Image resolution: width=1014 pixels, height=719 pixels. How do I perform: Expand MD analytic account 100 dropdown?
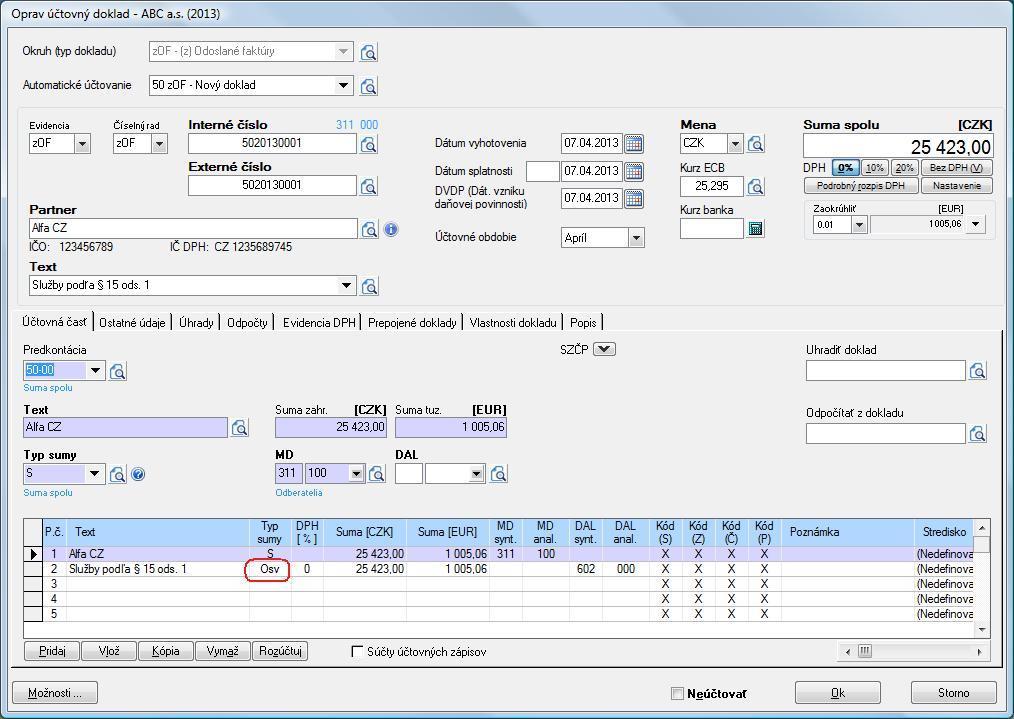click(356, 474)
